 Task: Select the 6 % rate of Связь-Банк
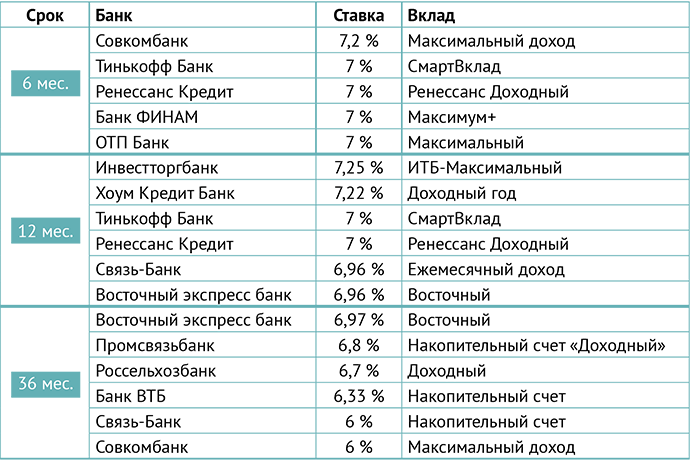(x=358, y=422)
